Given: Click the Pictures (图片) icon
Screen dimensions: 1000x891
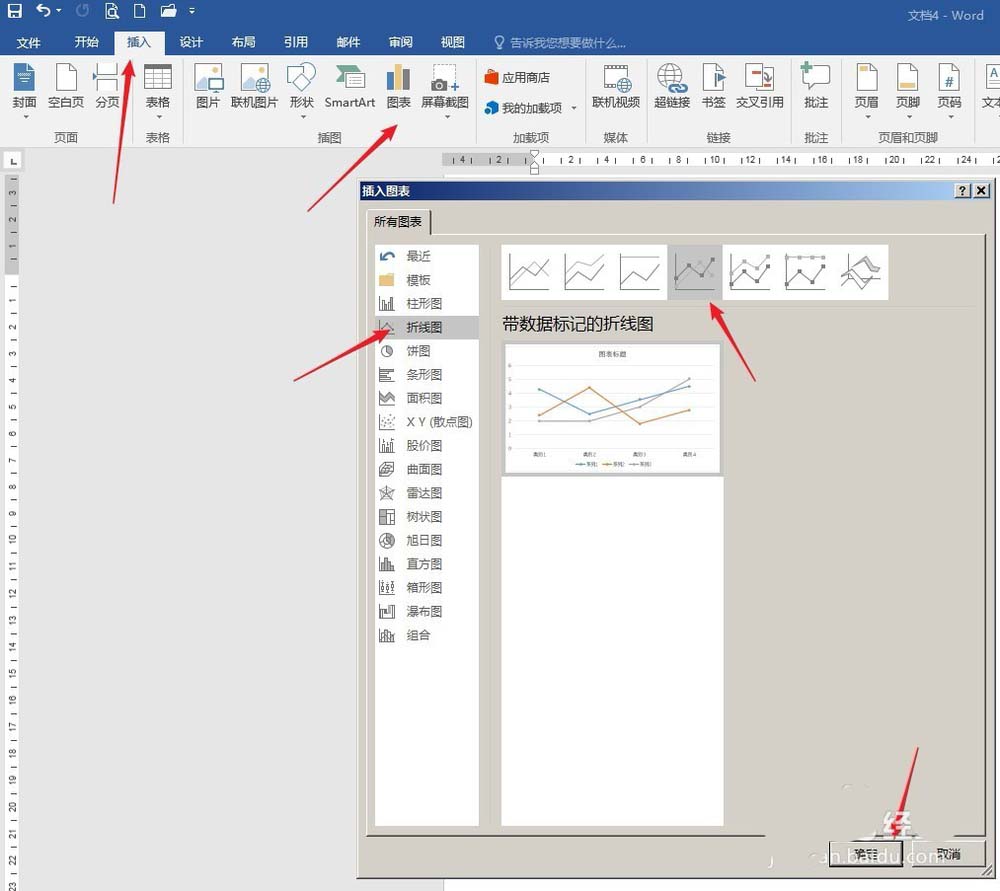Looking at the screenshot, I should pos(208,87).
